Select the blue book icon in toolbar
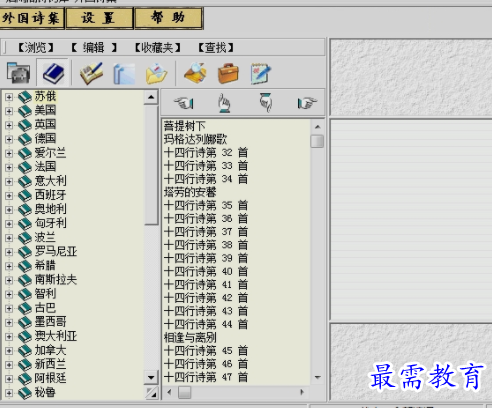The height and width of the screenshot is (408, 492). [53, 72]
